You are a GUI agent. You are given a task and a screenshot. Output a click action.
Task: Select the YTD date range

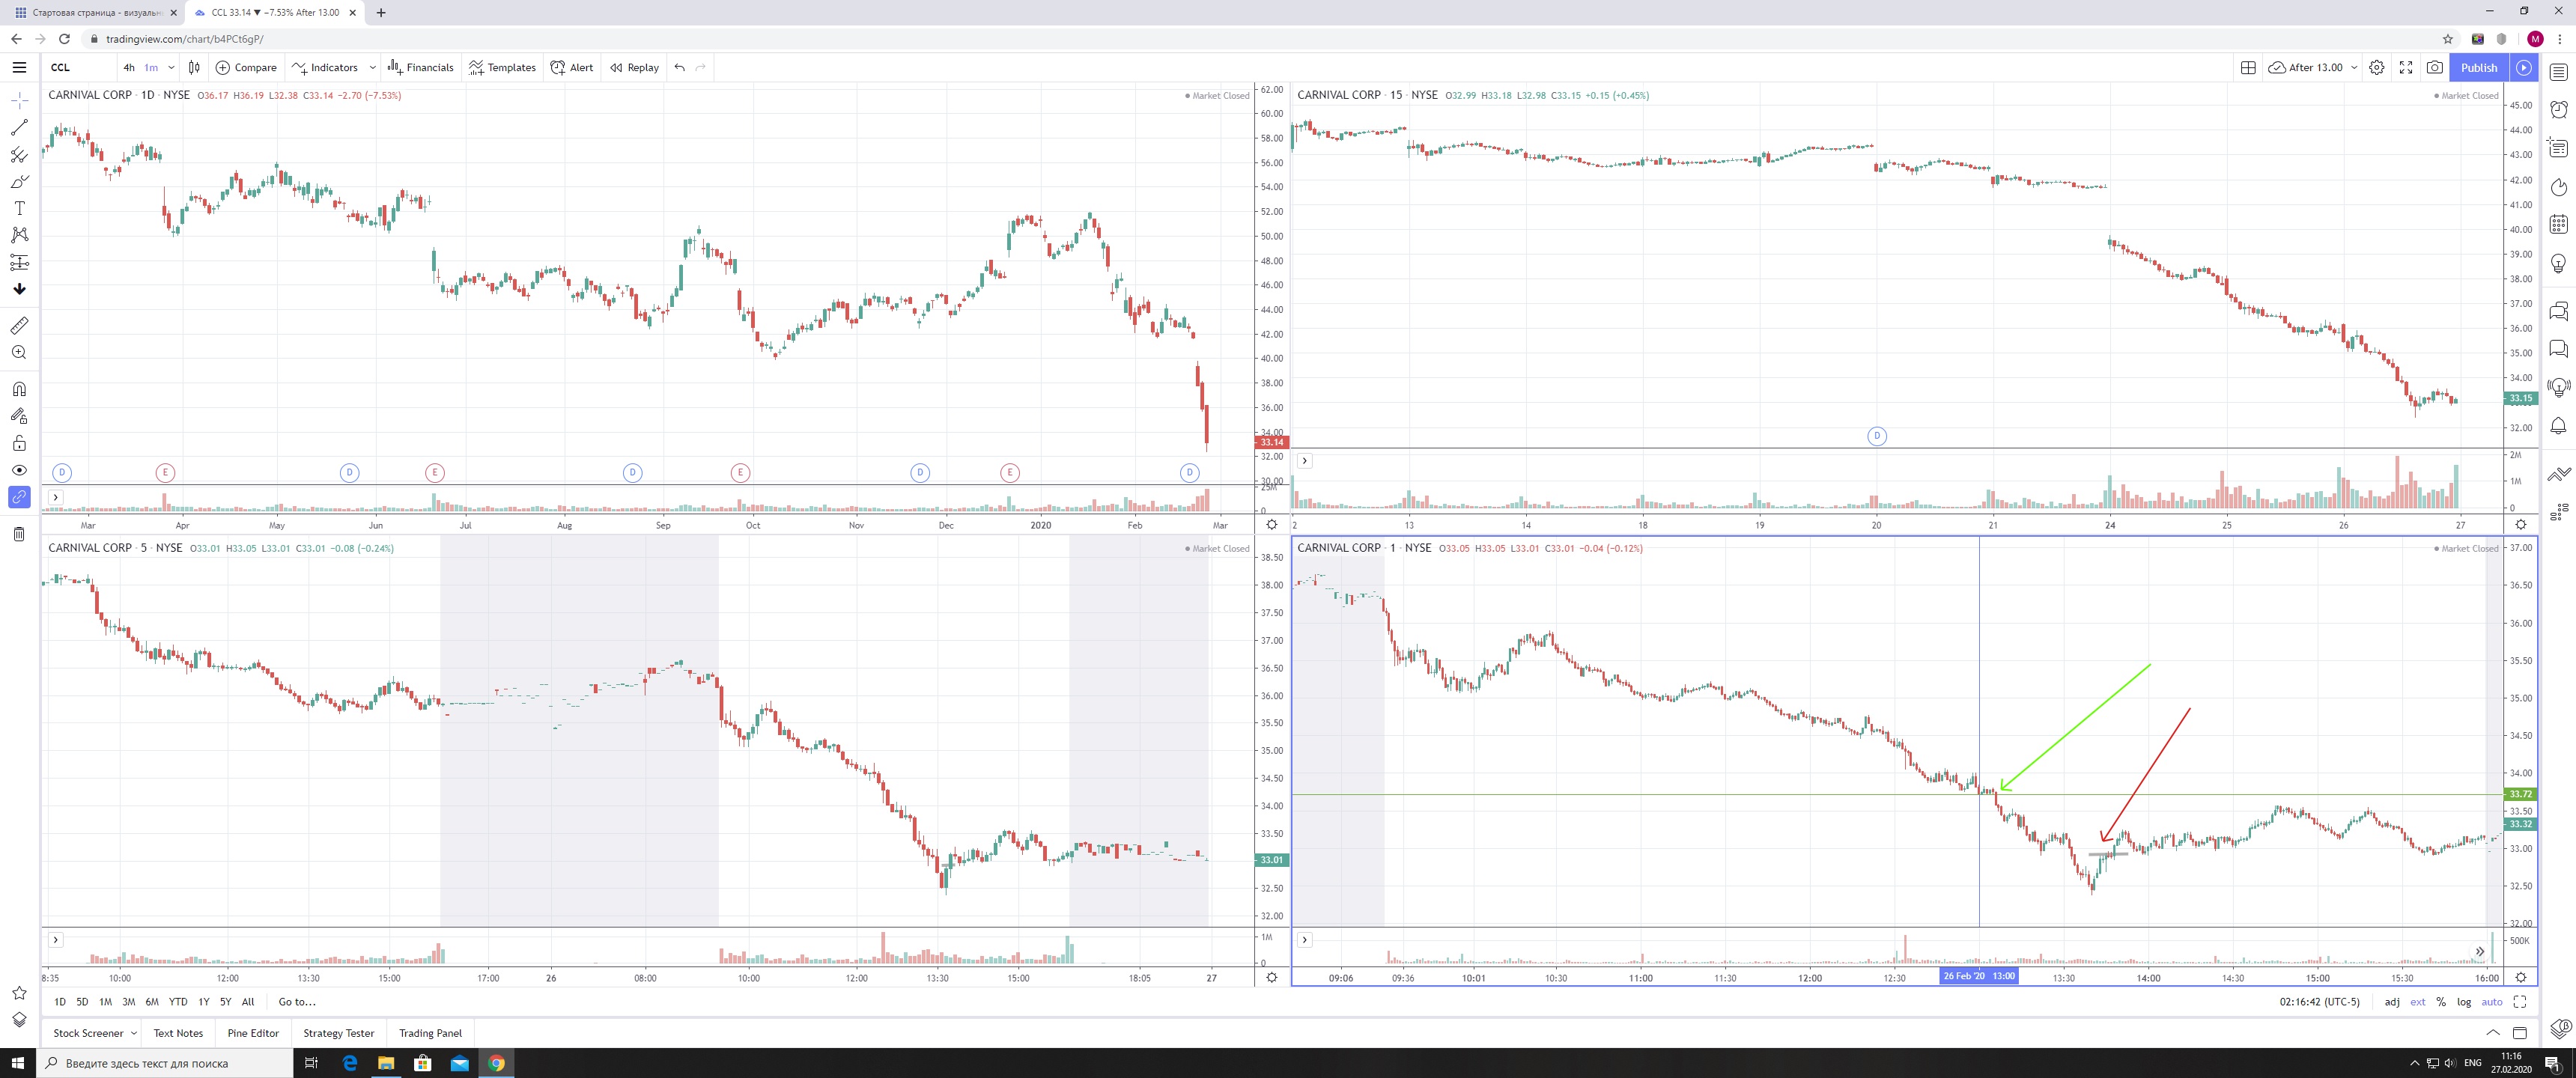pos(178,1002)
